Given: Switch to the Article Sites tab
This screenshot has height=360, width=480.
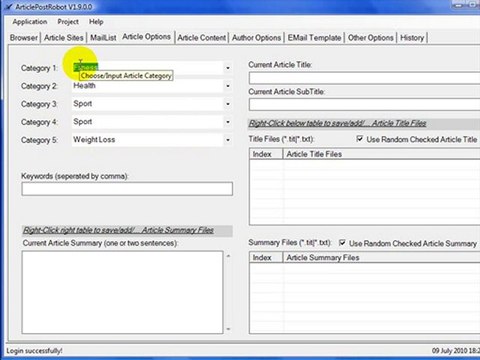Looking at the screenshot, I should pos(63,38).
